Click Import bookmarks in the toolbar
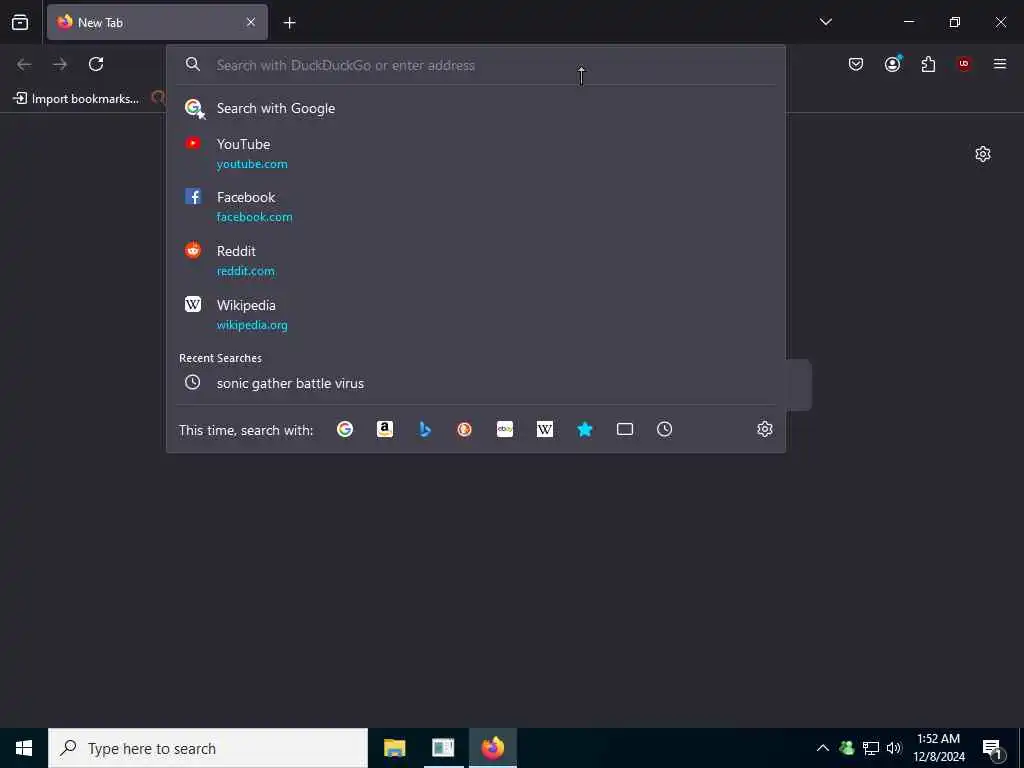Screen dimensions: 1024x768 (76, 99)
